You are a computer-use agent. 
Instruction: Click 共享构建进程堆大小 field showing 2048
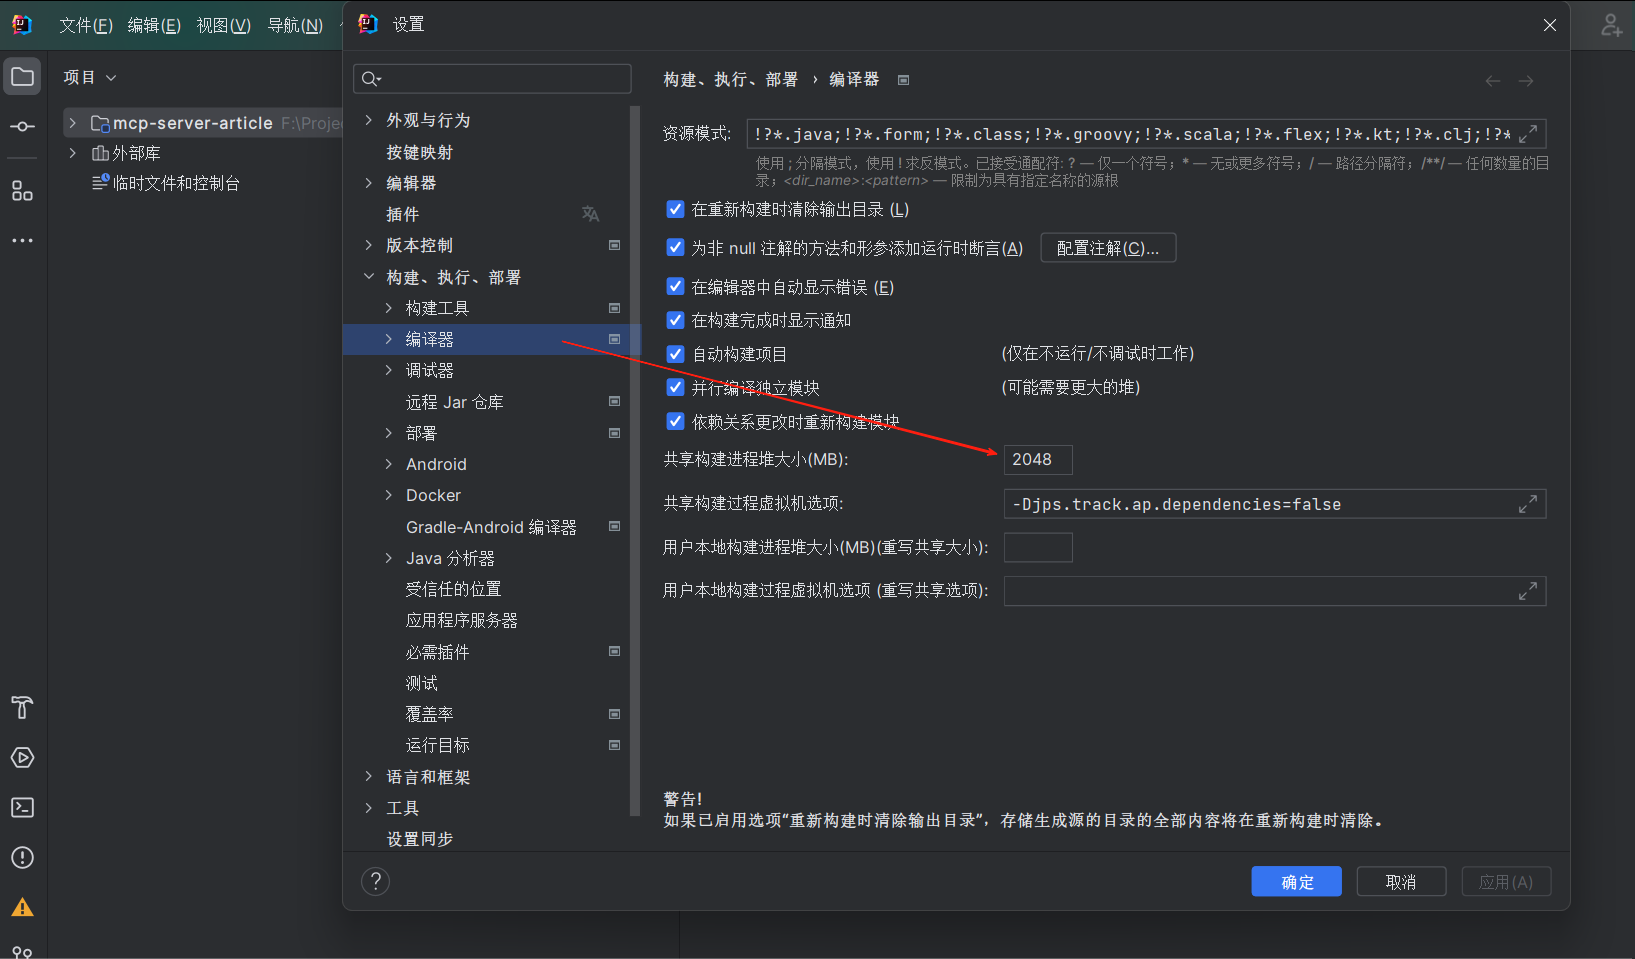[1038, 460]
